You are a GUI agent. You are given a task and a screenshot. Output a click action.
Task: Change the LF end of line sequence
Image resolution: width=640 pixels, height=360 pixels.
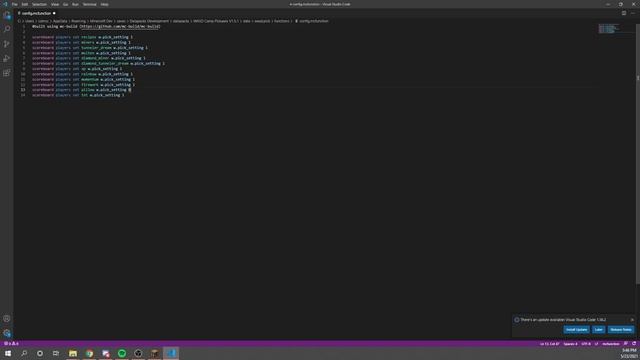[x=596, y=344]
